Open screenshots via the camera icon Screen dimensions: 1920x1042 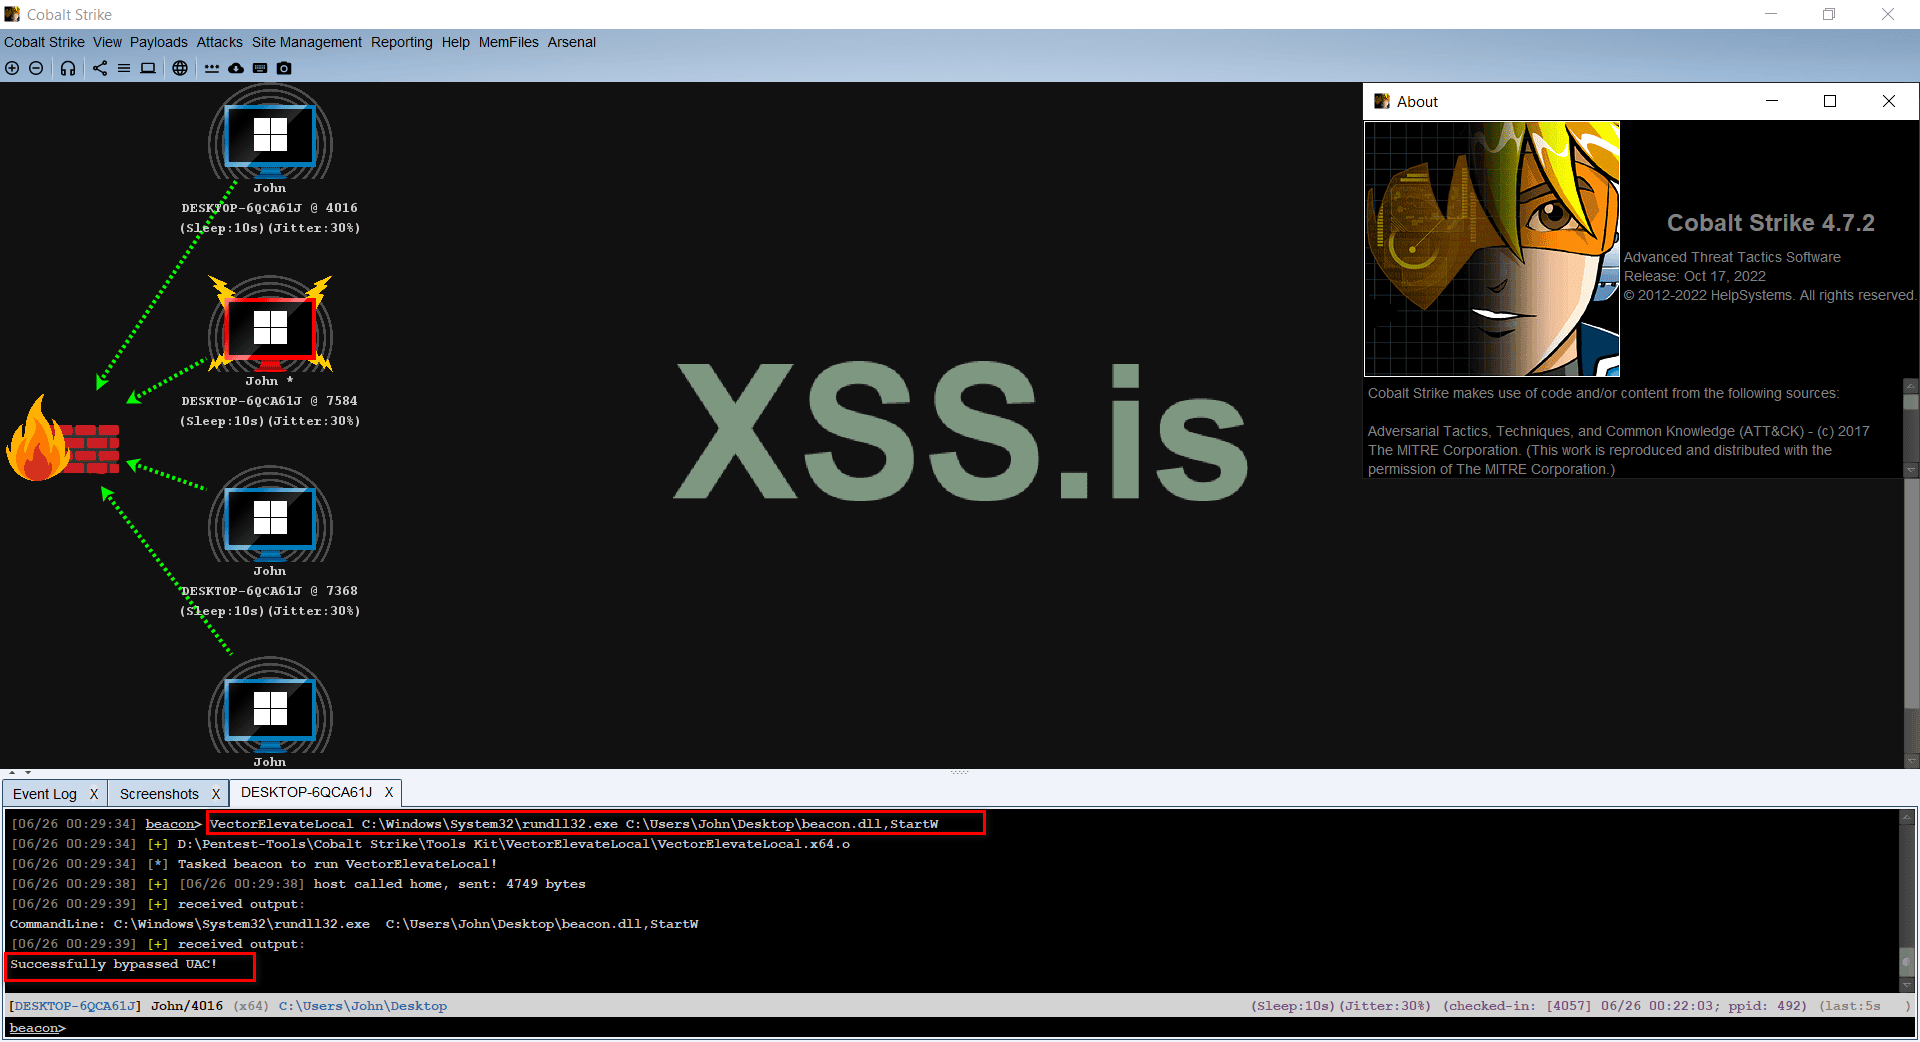pos(284,68)
